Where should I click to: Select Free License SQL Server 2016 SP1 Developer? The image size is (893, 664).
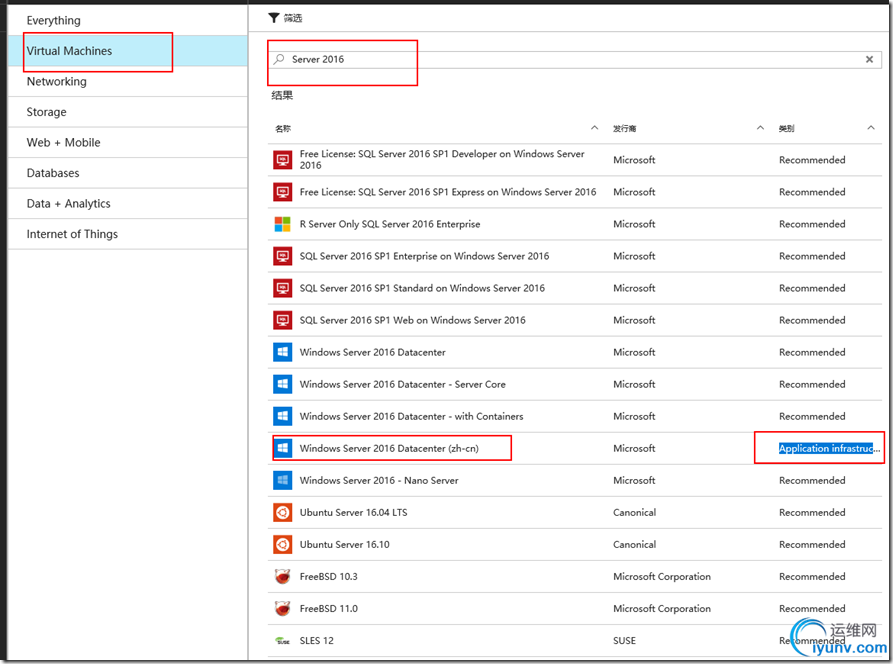point(442,159)
